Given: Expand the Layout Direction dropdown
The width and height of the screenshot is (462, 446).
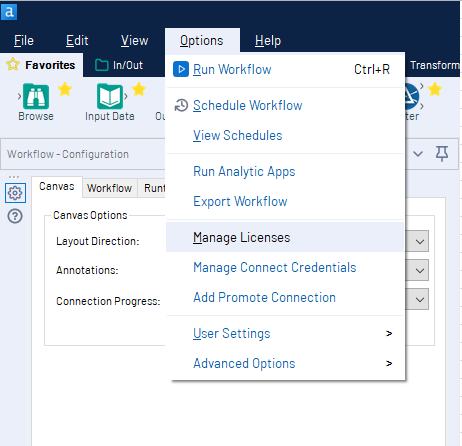Looking at the screenshot, I should pyautogui.click(x=420, y=241).
